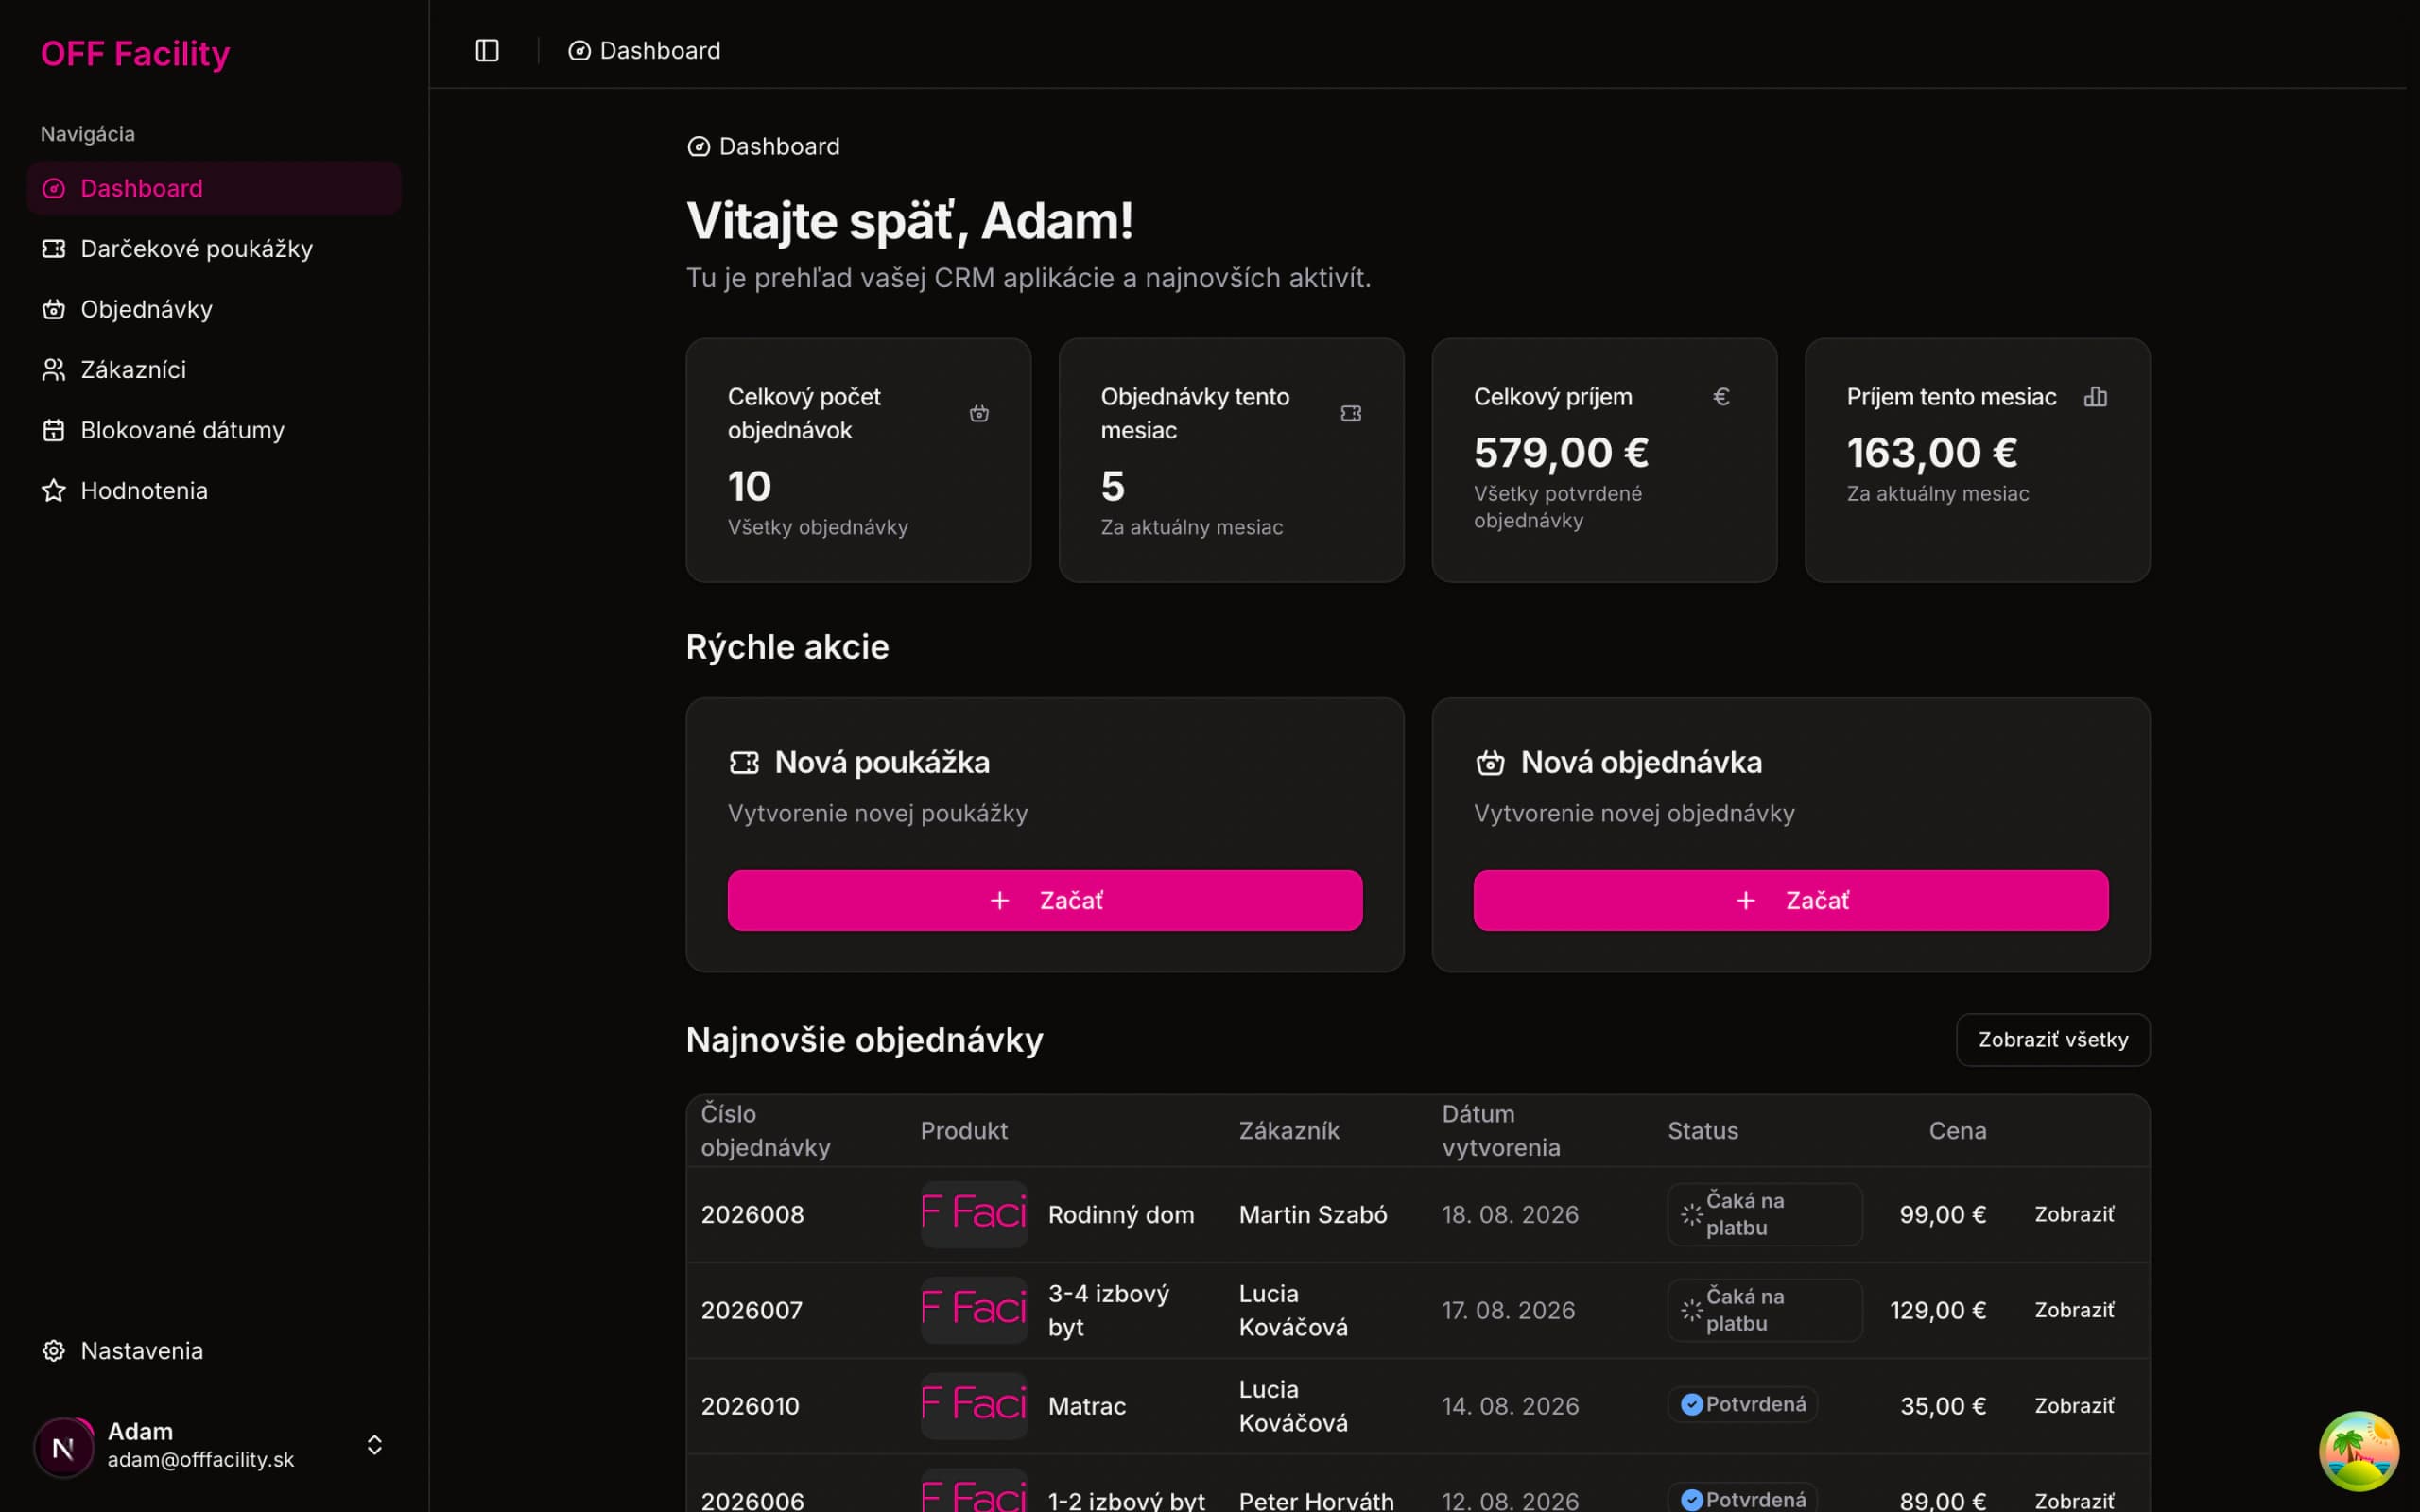The image size is (2420, 1512).
Task: Click the Nastavenia gear icon
Action: click(x=54, y=1350)
